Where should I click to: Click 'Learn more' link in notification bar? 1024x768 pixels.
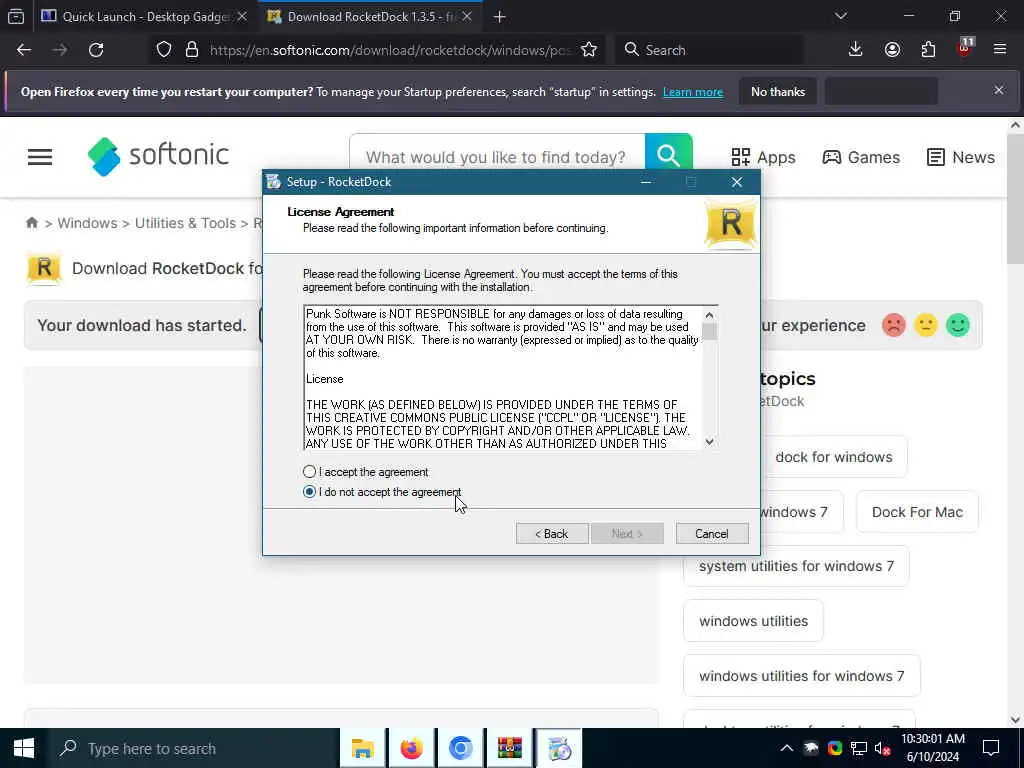pyautogui.click(x=693, y=92)
